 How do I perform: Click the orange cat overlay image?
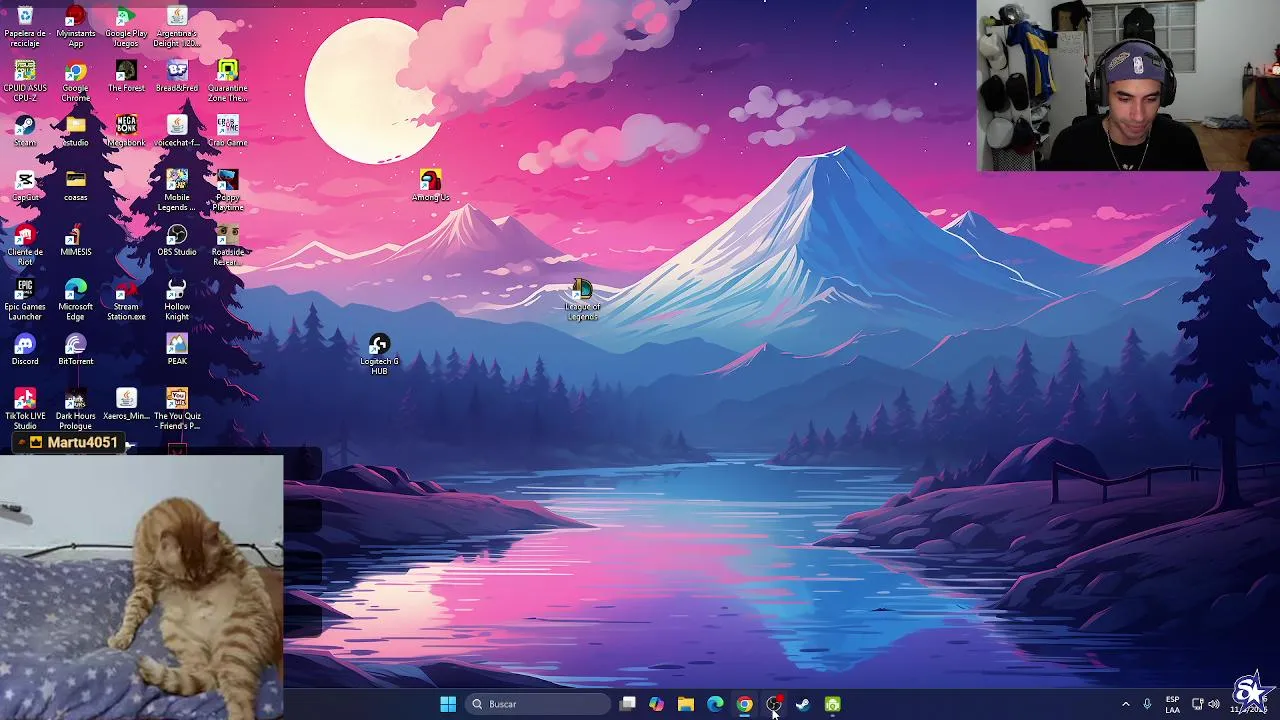click(x=141, y=587)
